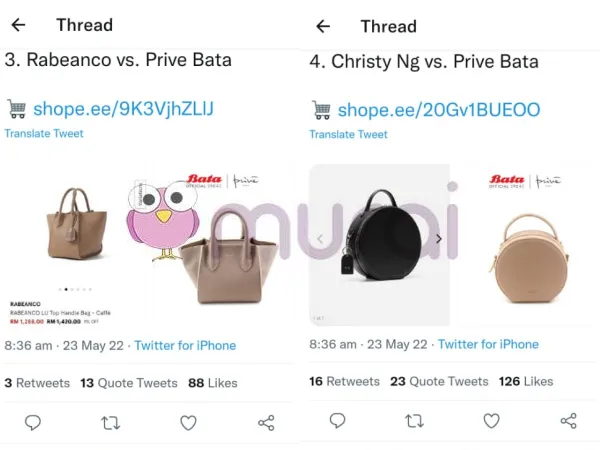Retweet the Rabeanco vs. Prive Bata tweet
This screenshot has height=450, width=600.
coord(111,423)
